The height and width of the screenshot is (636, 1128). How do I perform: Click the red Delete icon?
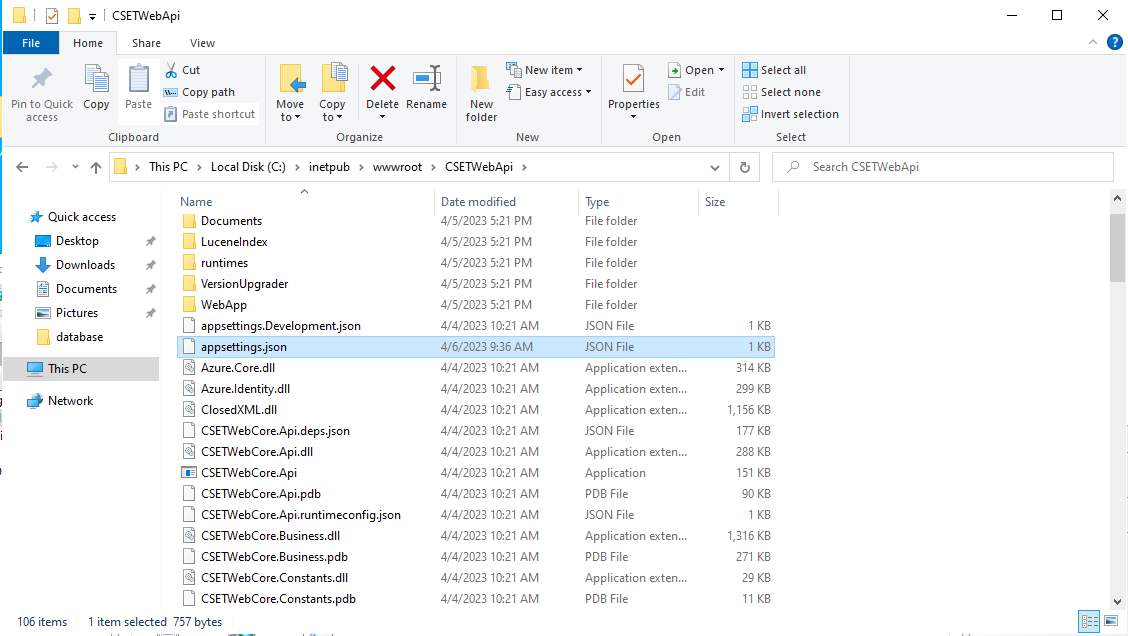click(x=382, y=78)
